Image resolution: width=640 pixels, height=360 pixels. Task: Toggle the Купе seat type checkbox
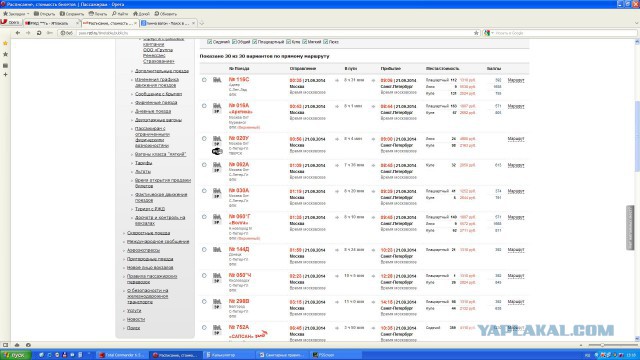(x=289, y=42)
